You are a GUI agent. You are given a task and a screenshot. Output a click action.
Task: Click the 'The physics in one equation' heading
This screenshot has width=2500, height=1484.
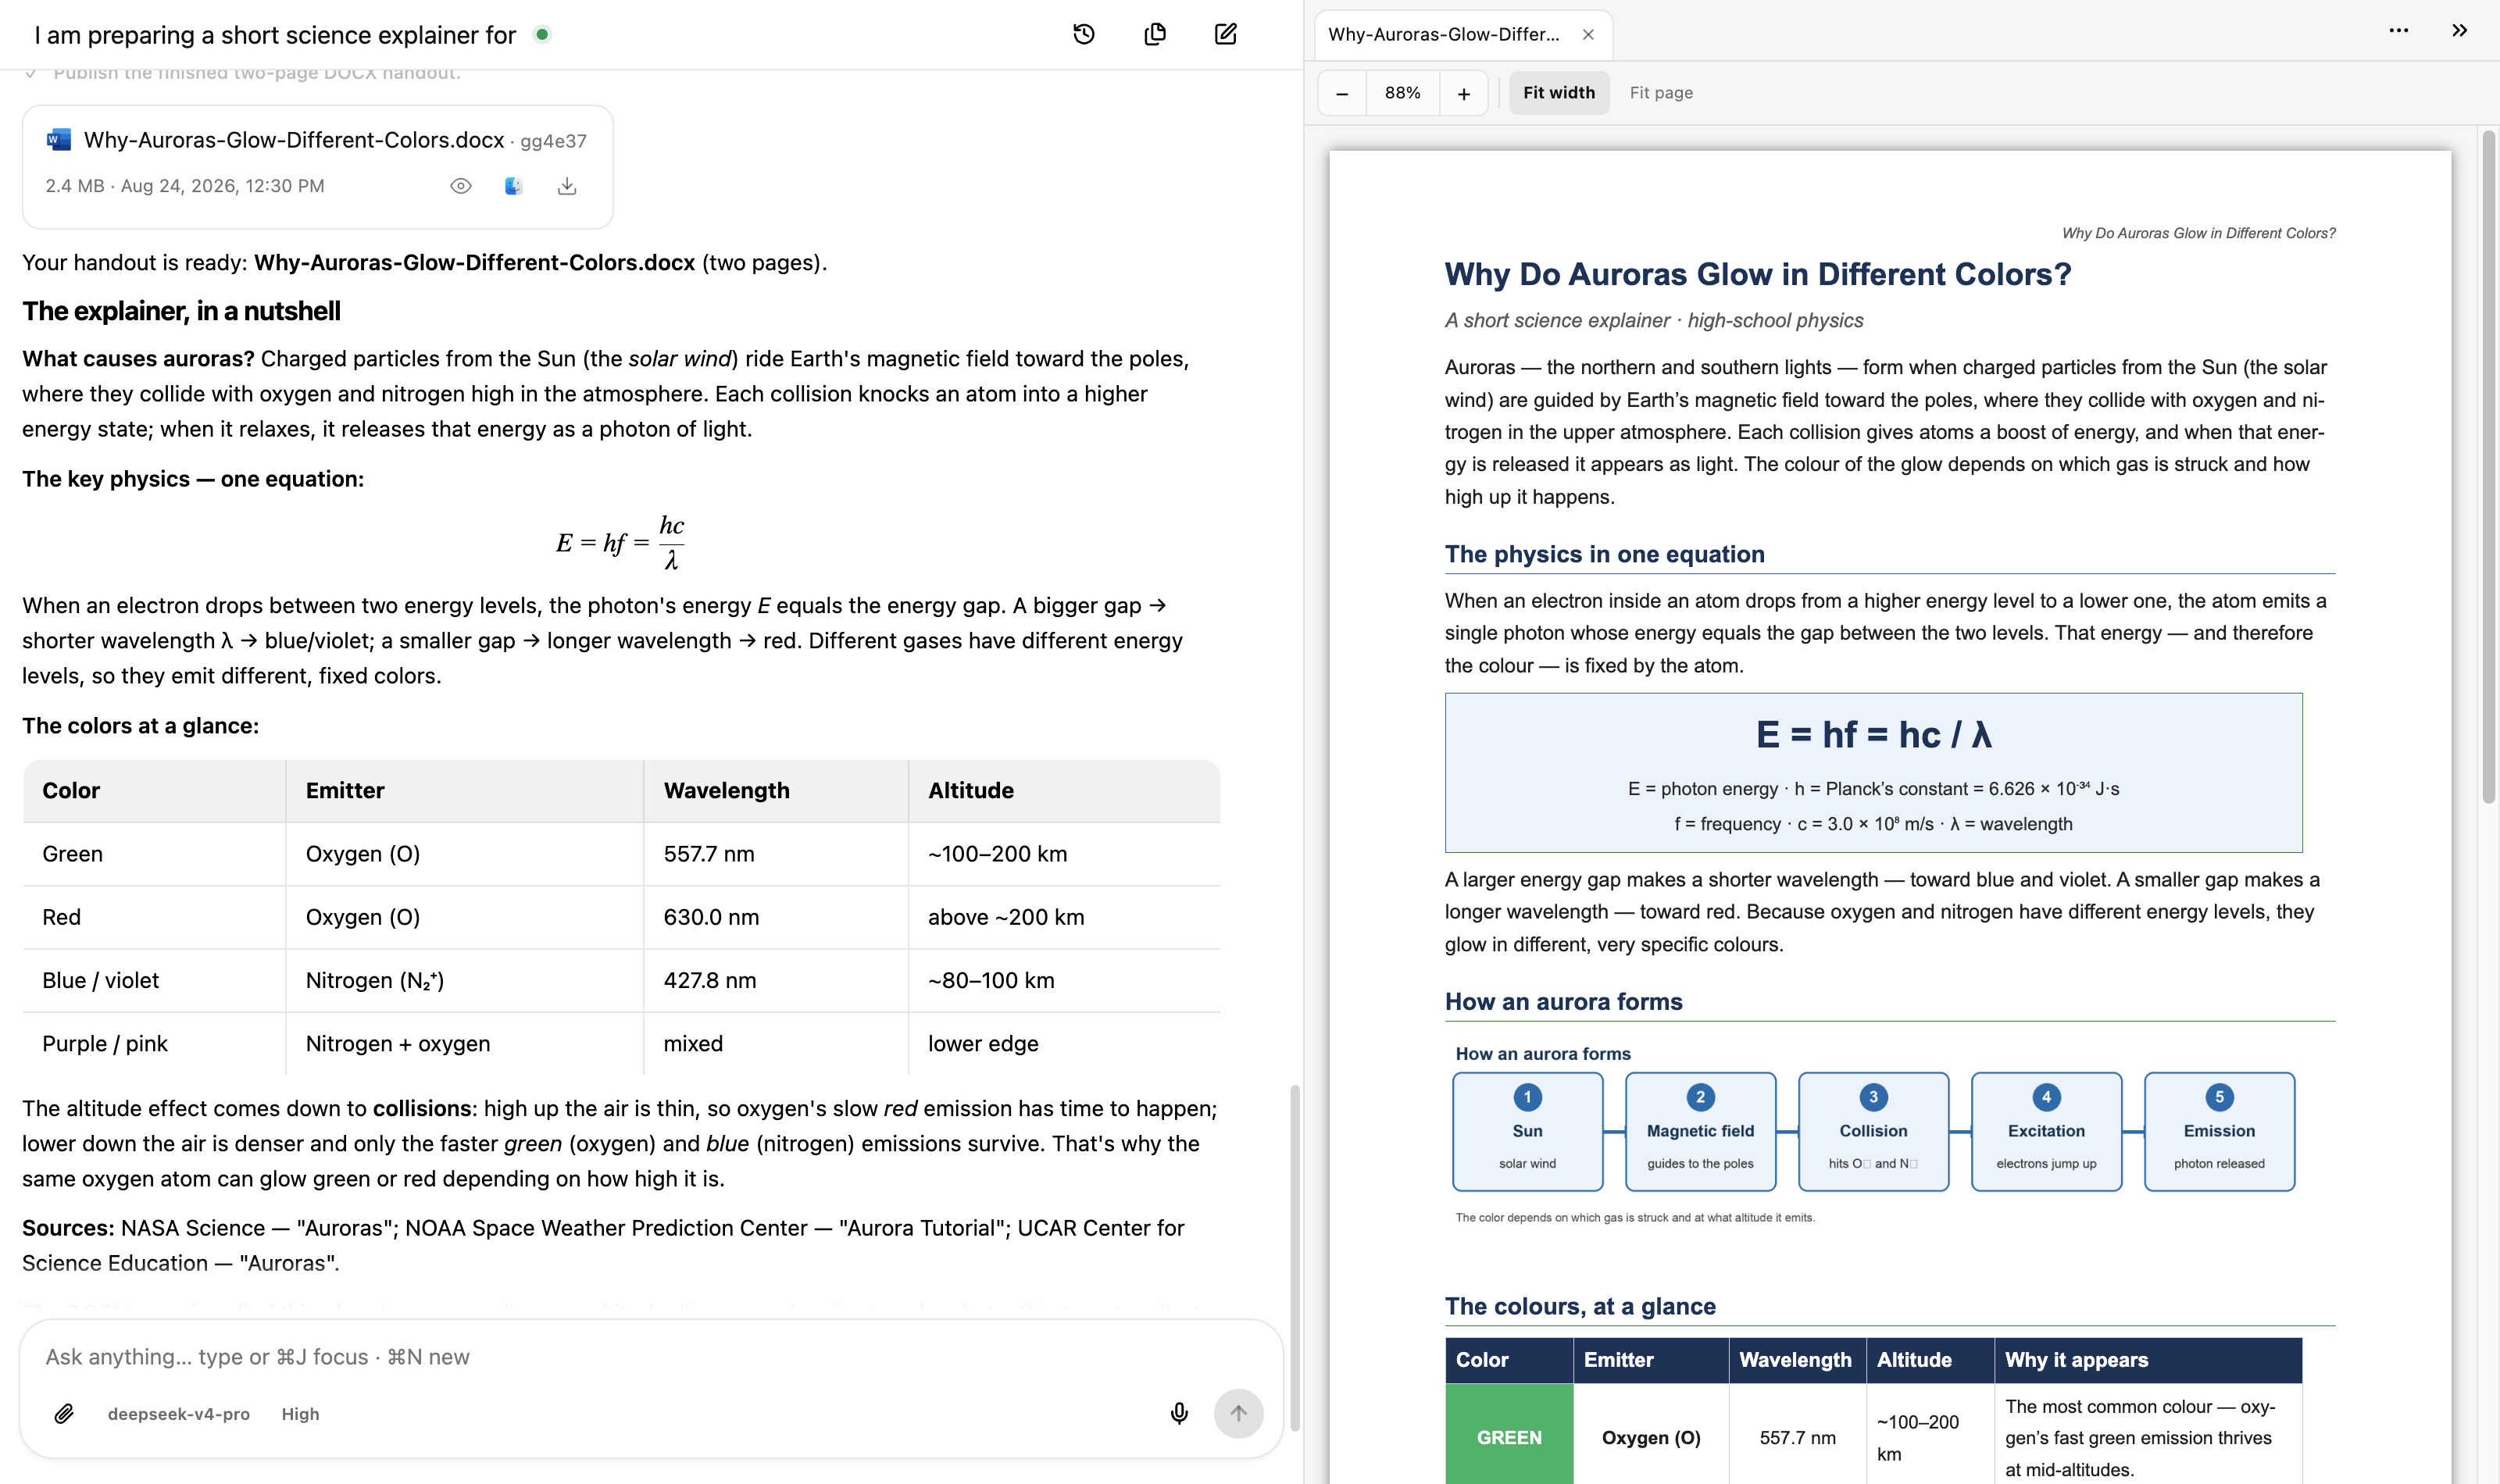pos(1604,554)
